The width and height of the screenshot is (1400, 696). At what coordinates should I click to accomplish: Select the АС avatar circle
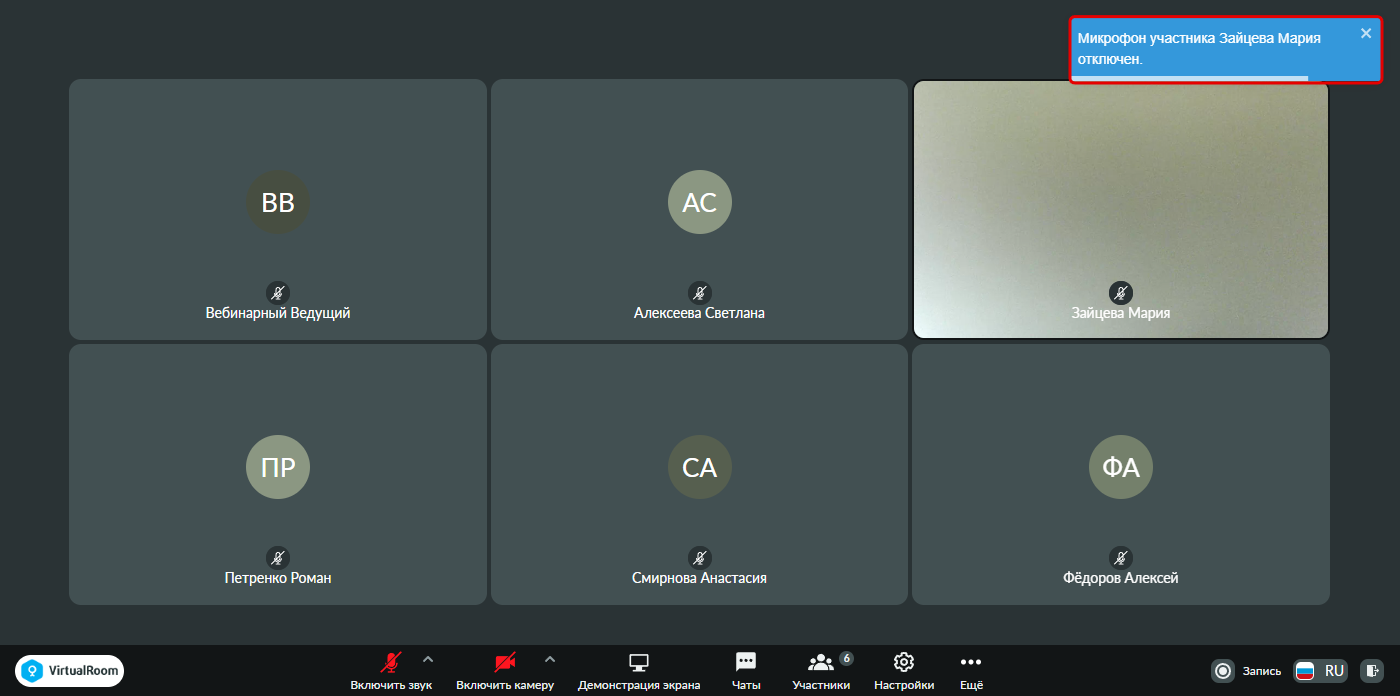click(700, 202)
